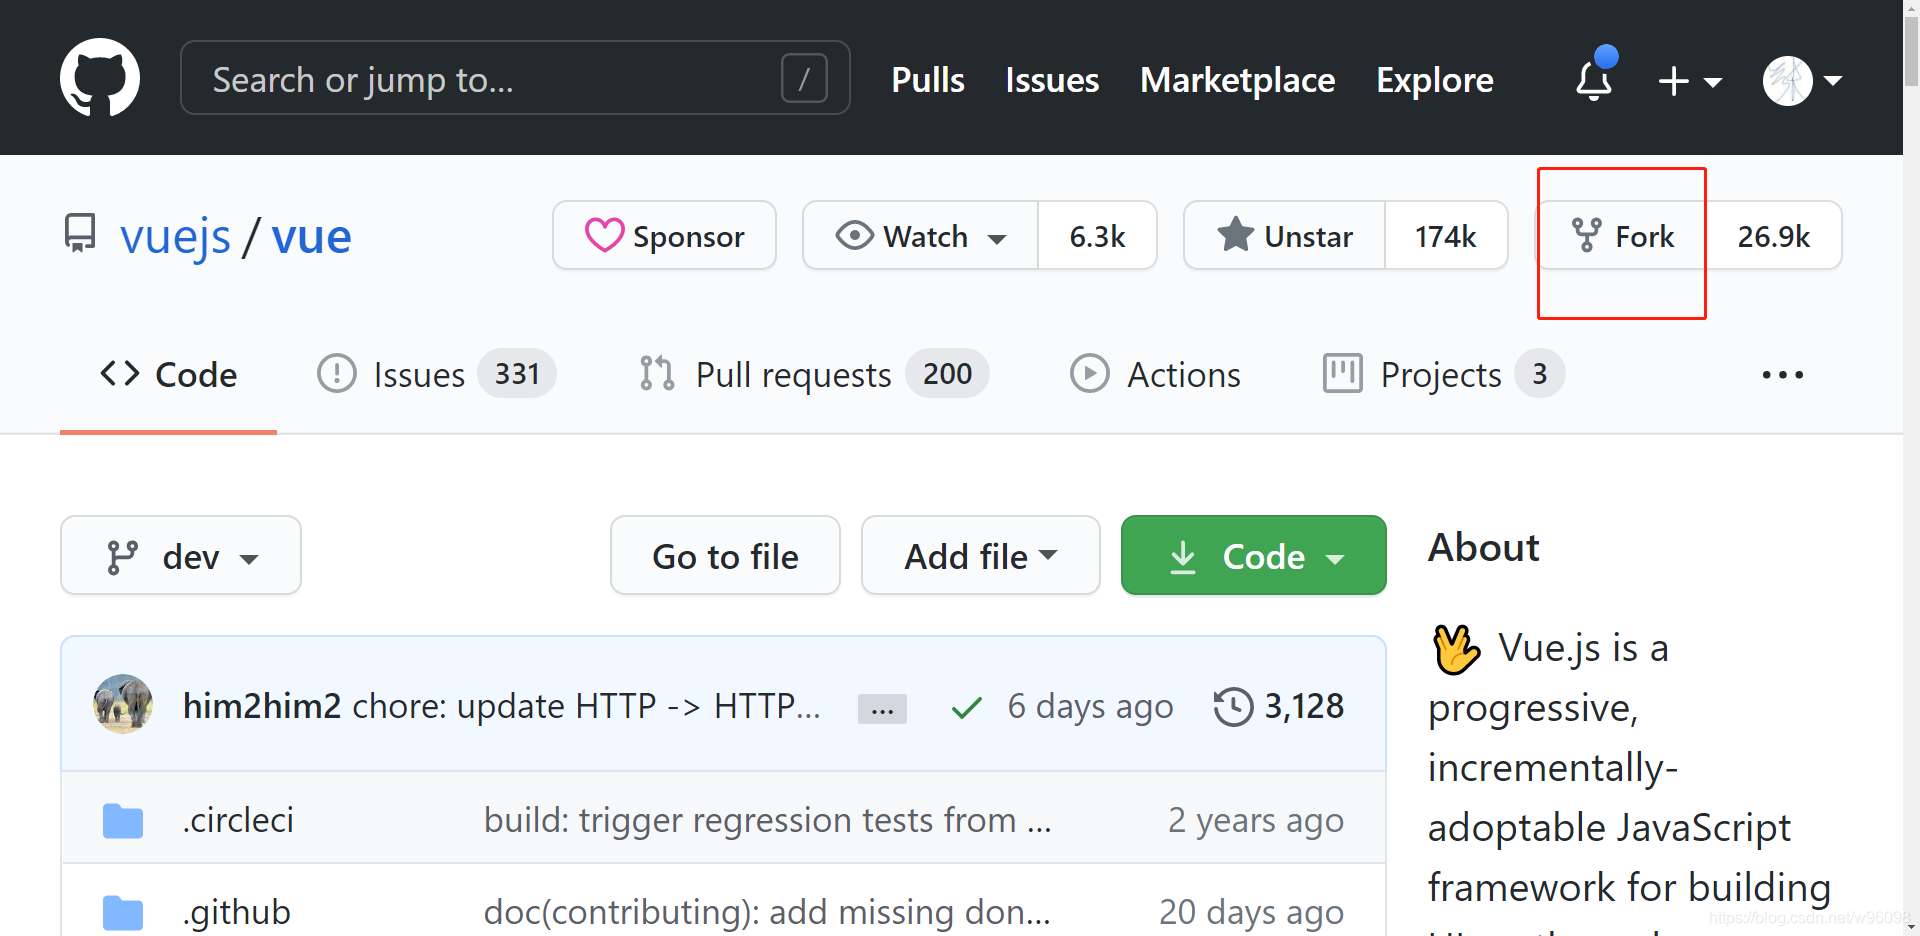Image resolution: width=1920 pixels, height=936 pixels.
Task: Click the About heading
Action: point(1483,548)
